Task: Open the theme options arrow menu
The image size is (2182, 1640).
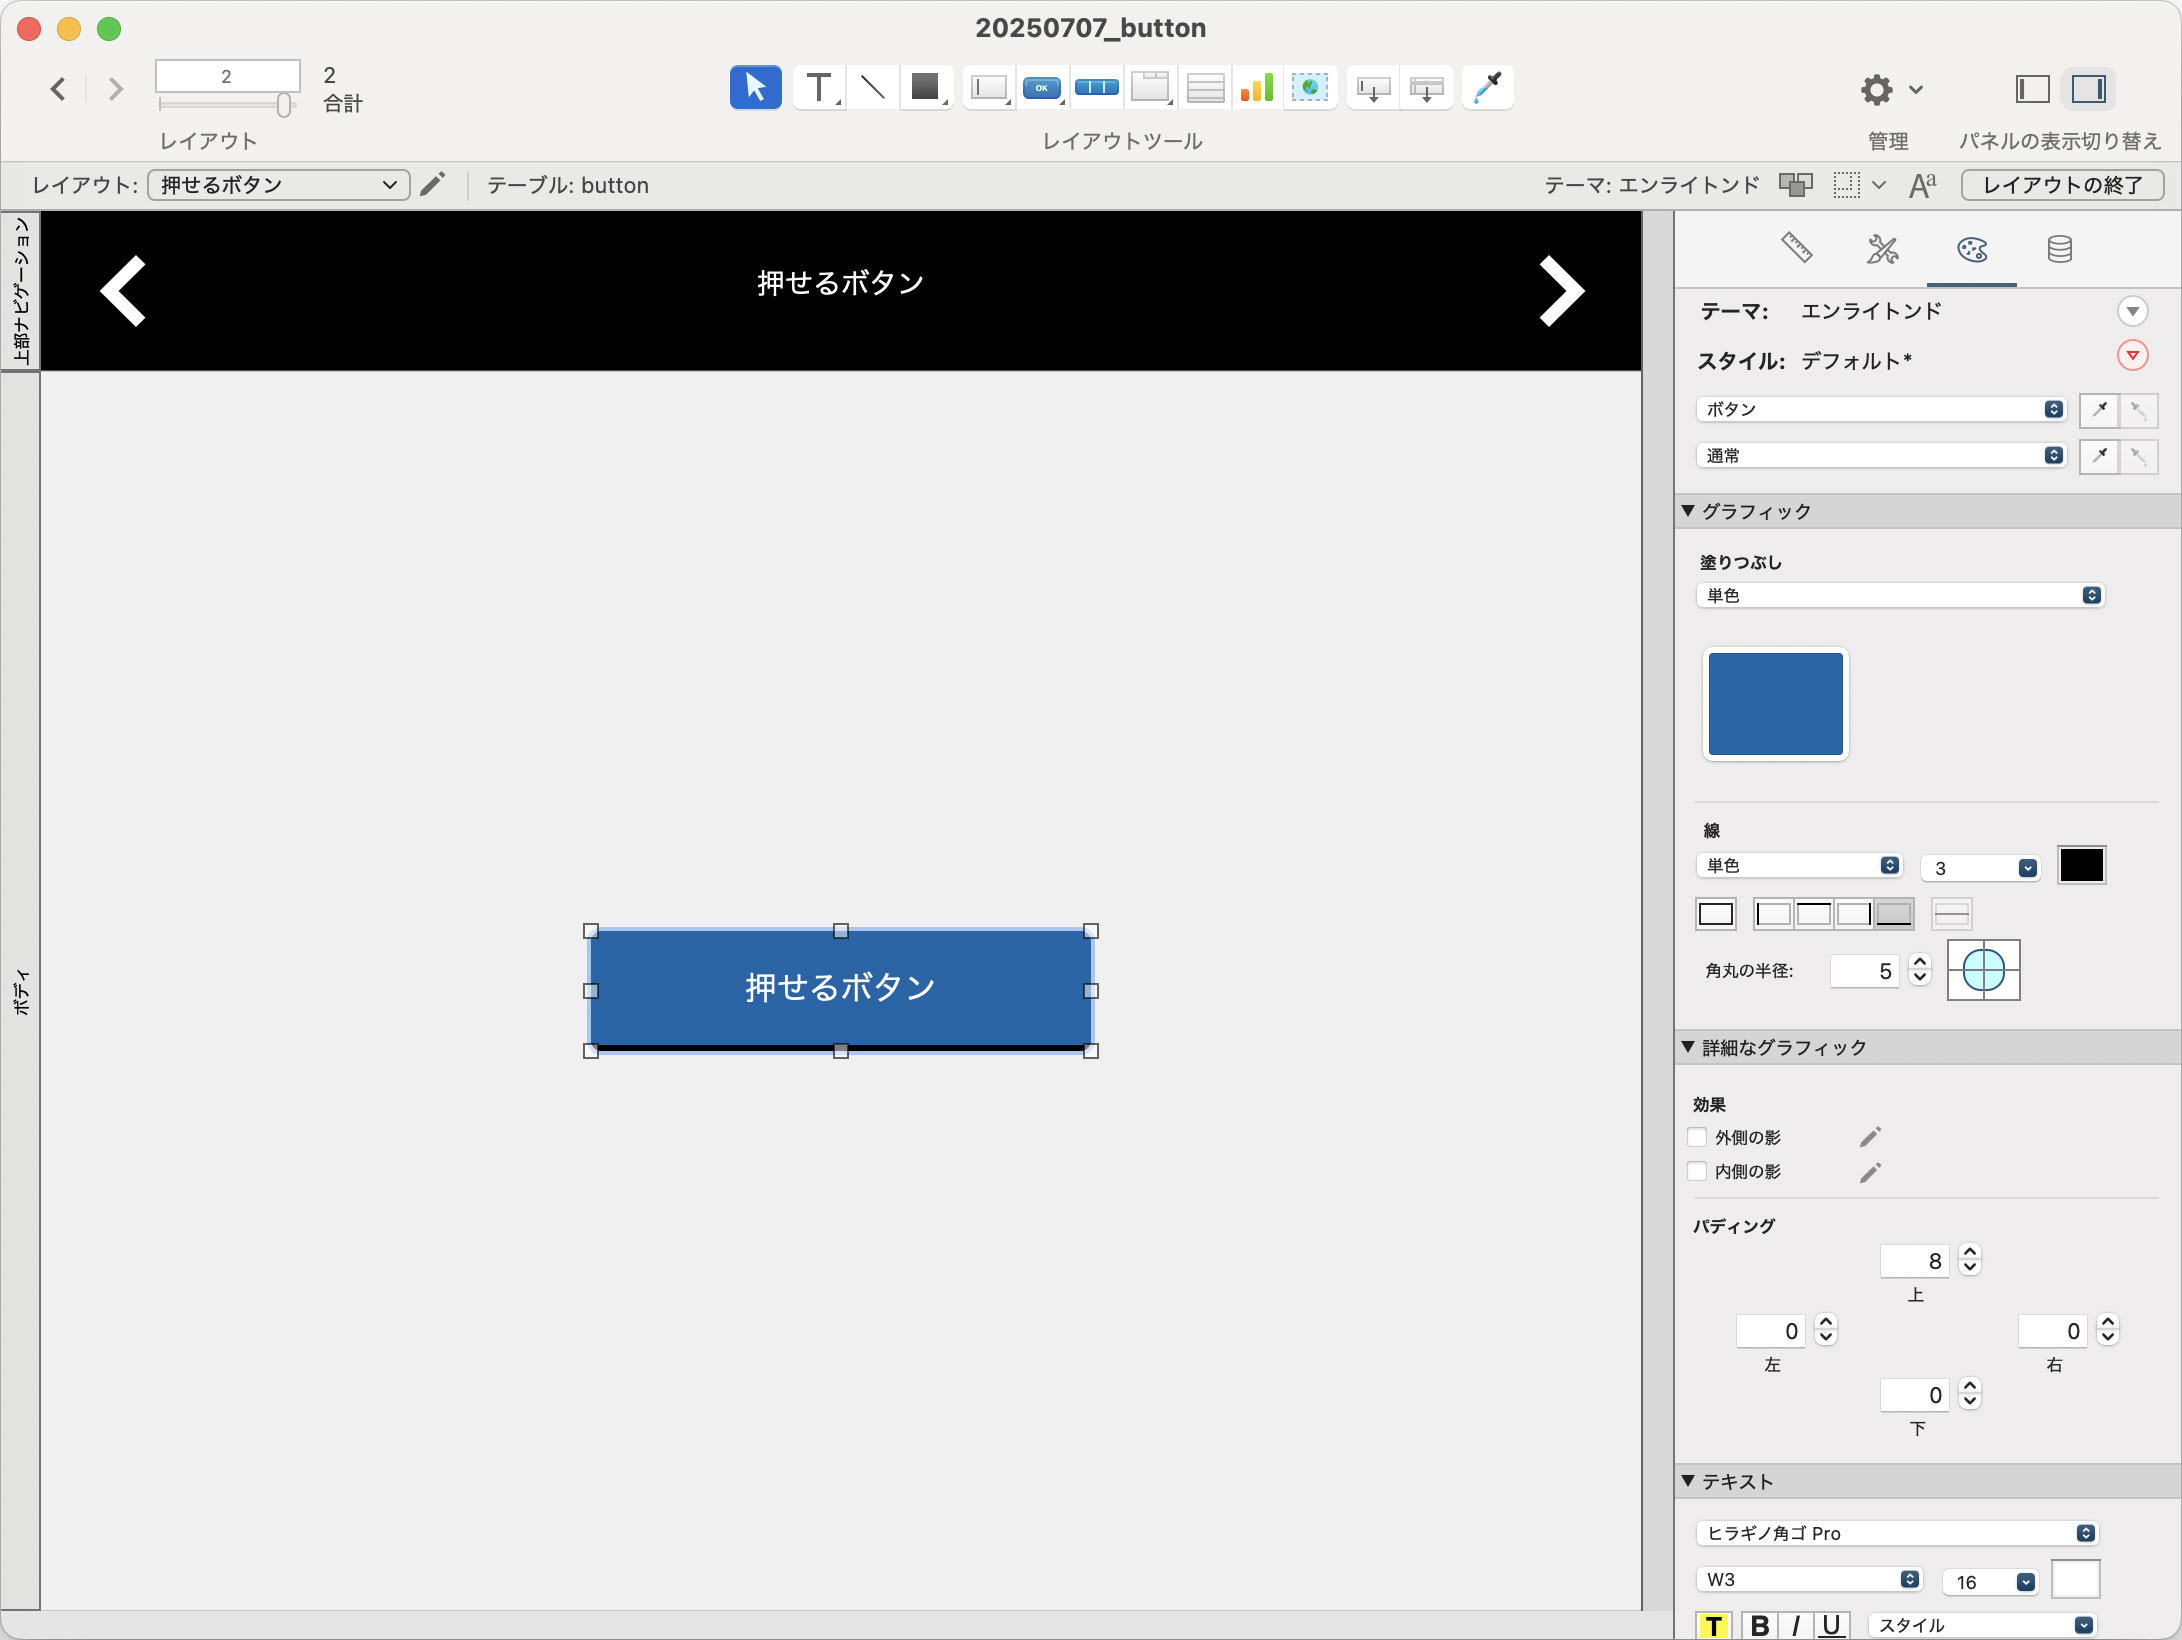Action: 2132,311
